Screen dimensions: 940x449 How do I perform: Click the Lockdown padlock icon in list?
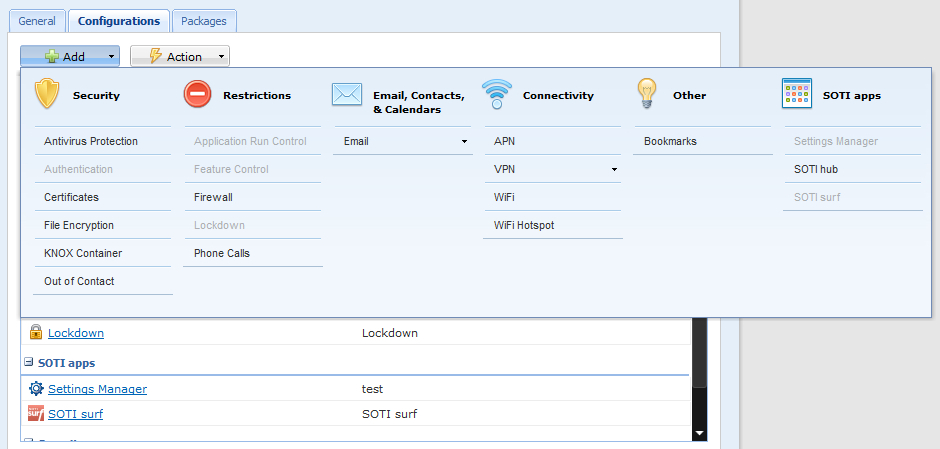pyautogui.click(x=36, y=333)
